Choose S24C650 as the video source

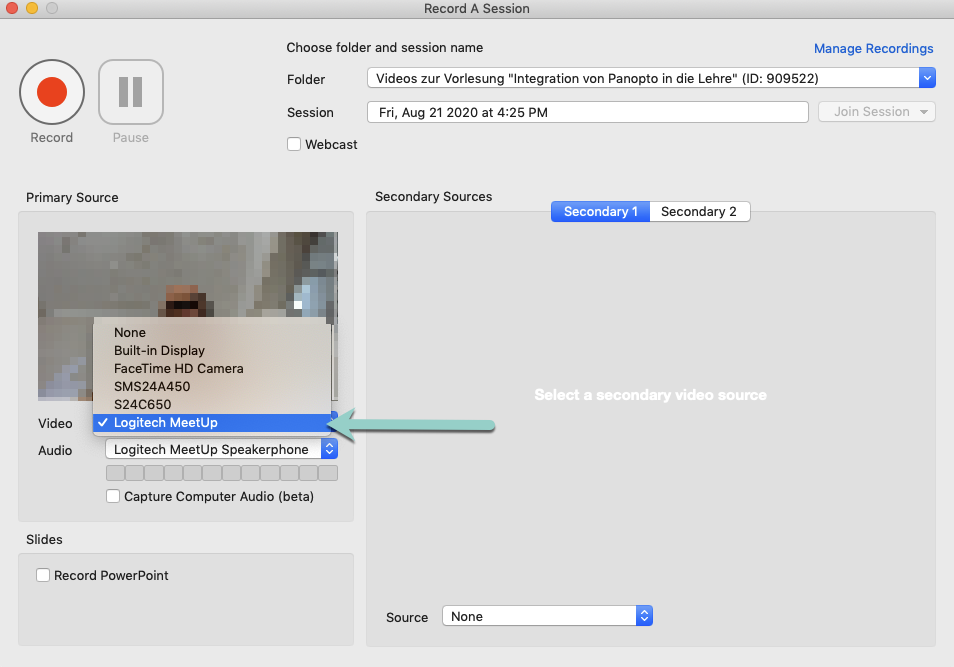(143, 405)
